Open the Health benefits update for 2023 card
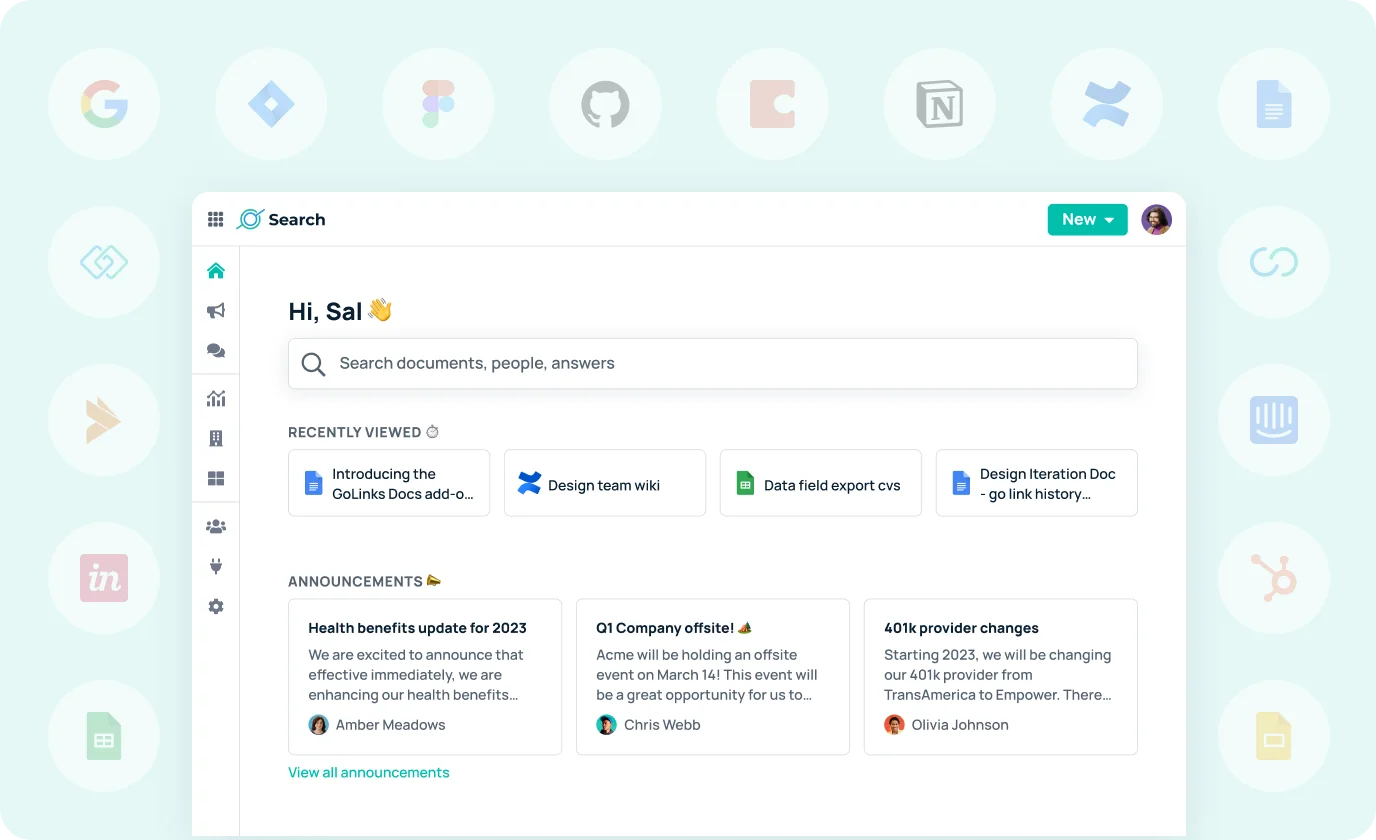The image size is (1376, 840). click(x=424, y=676)
